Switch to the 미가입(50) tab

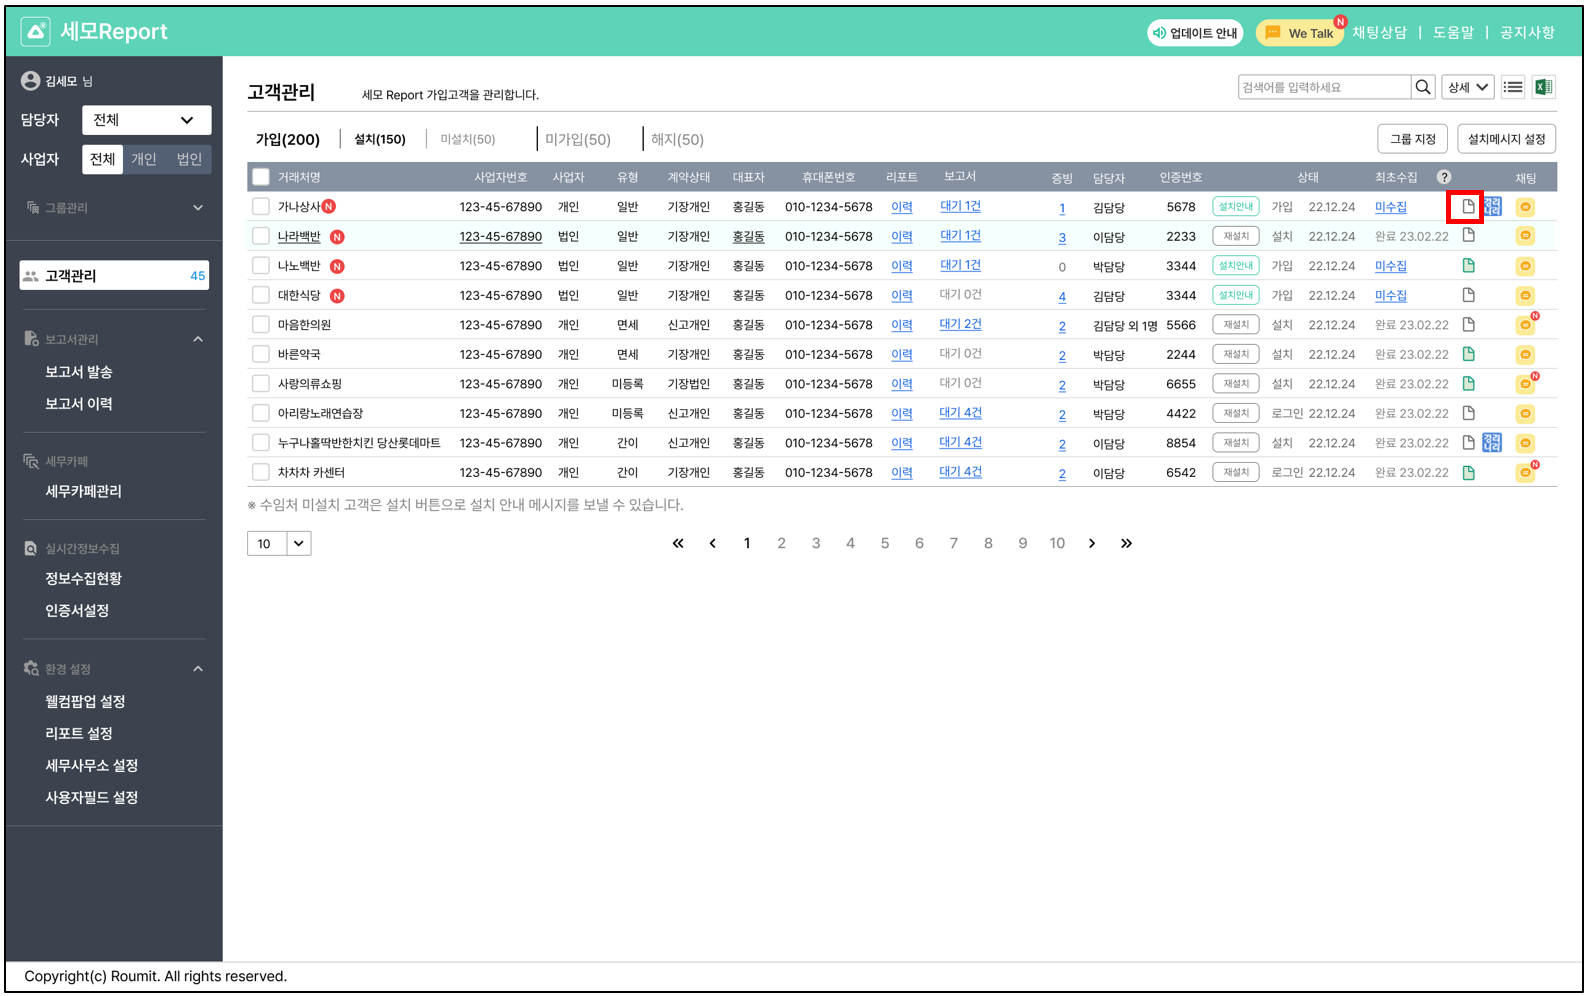577,139
